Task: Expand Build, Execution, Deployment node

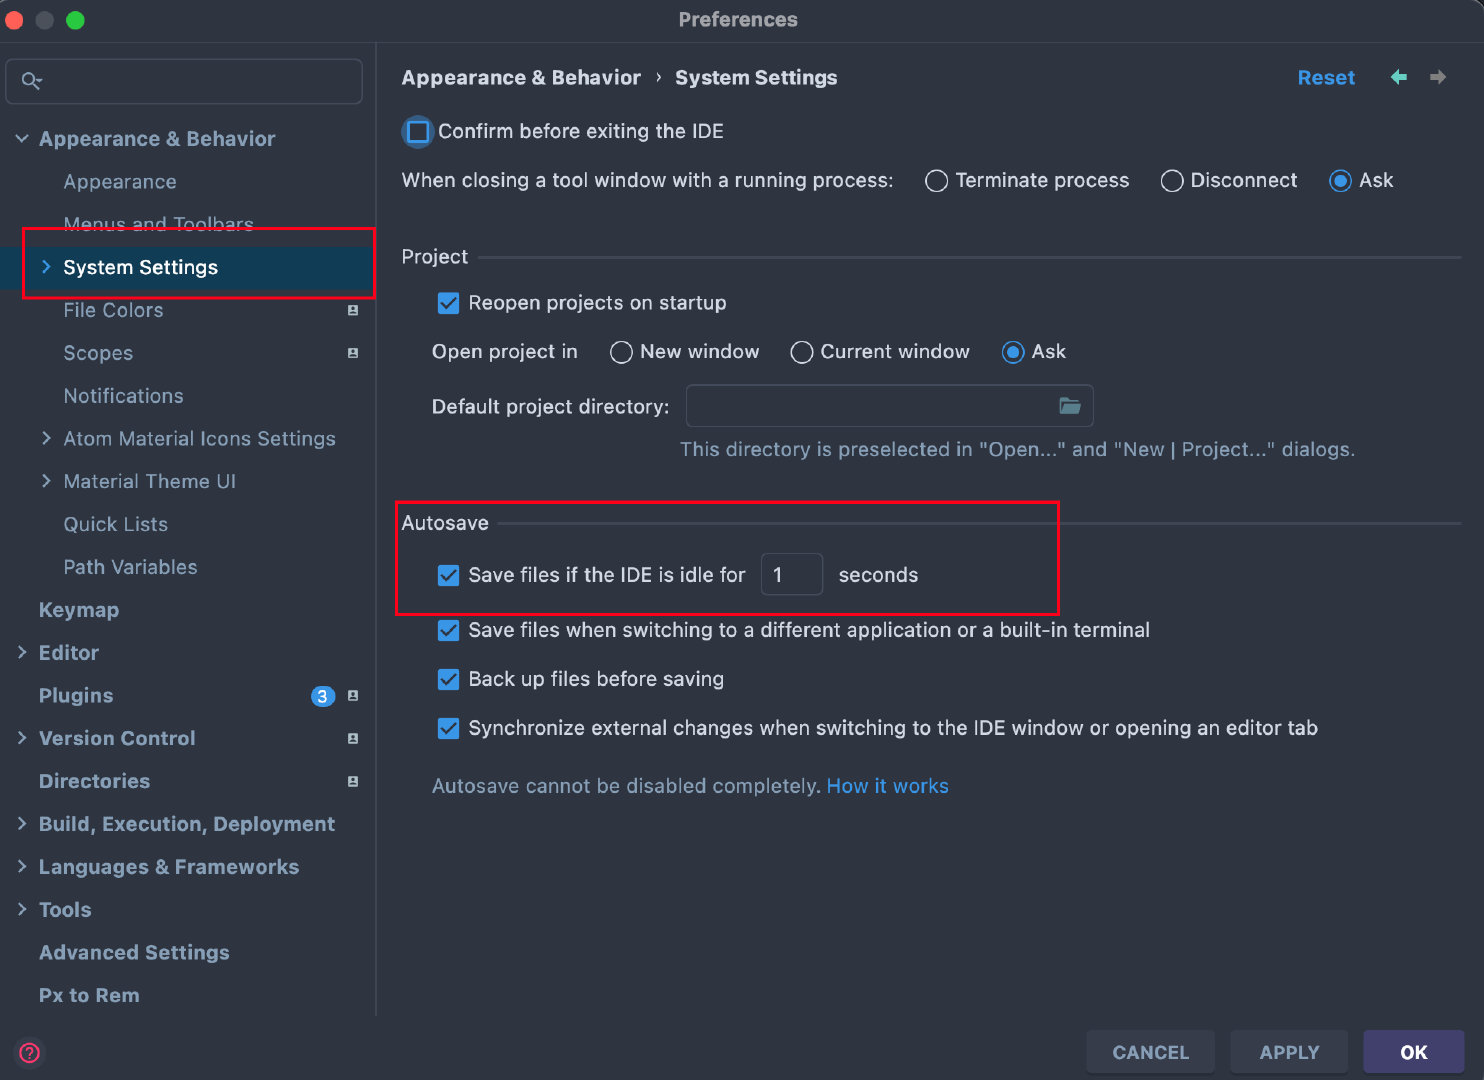Action: (22, 824)
